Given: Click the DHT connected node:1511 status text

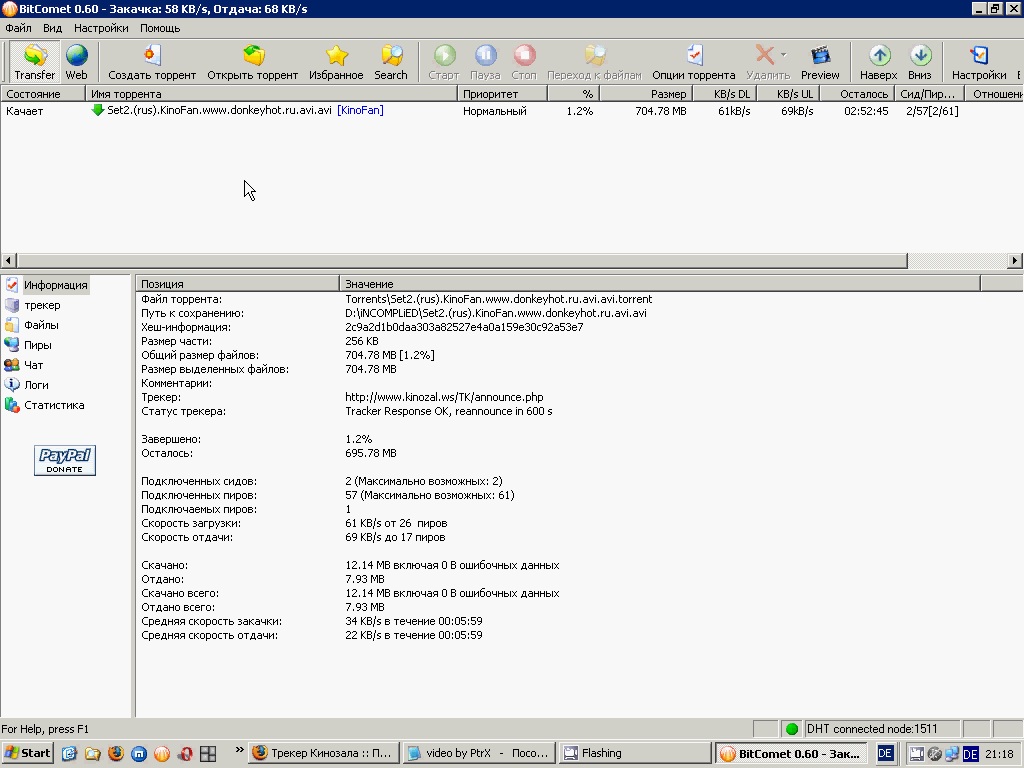Looking at the screenshot, I should pos(872,729).
